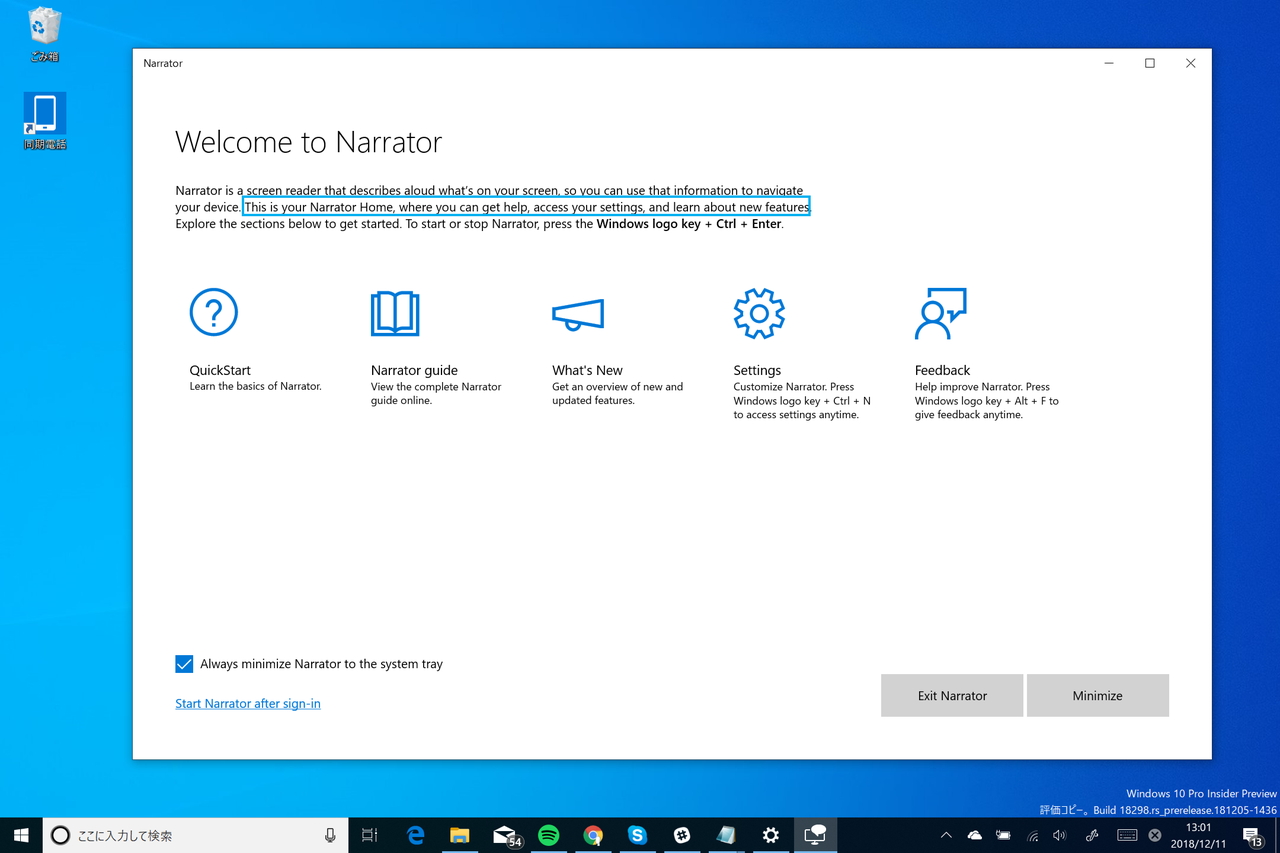Click the Minimize button beside Exit Narrator

coord(1098,696)
